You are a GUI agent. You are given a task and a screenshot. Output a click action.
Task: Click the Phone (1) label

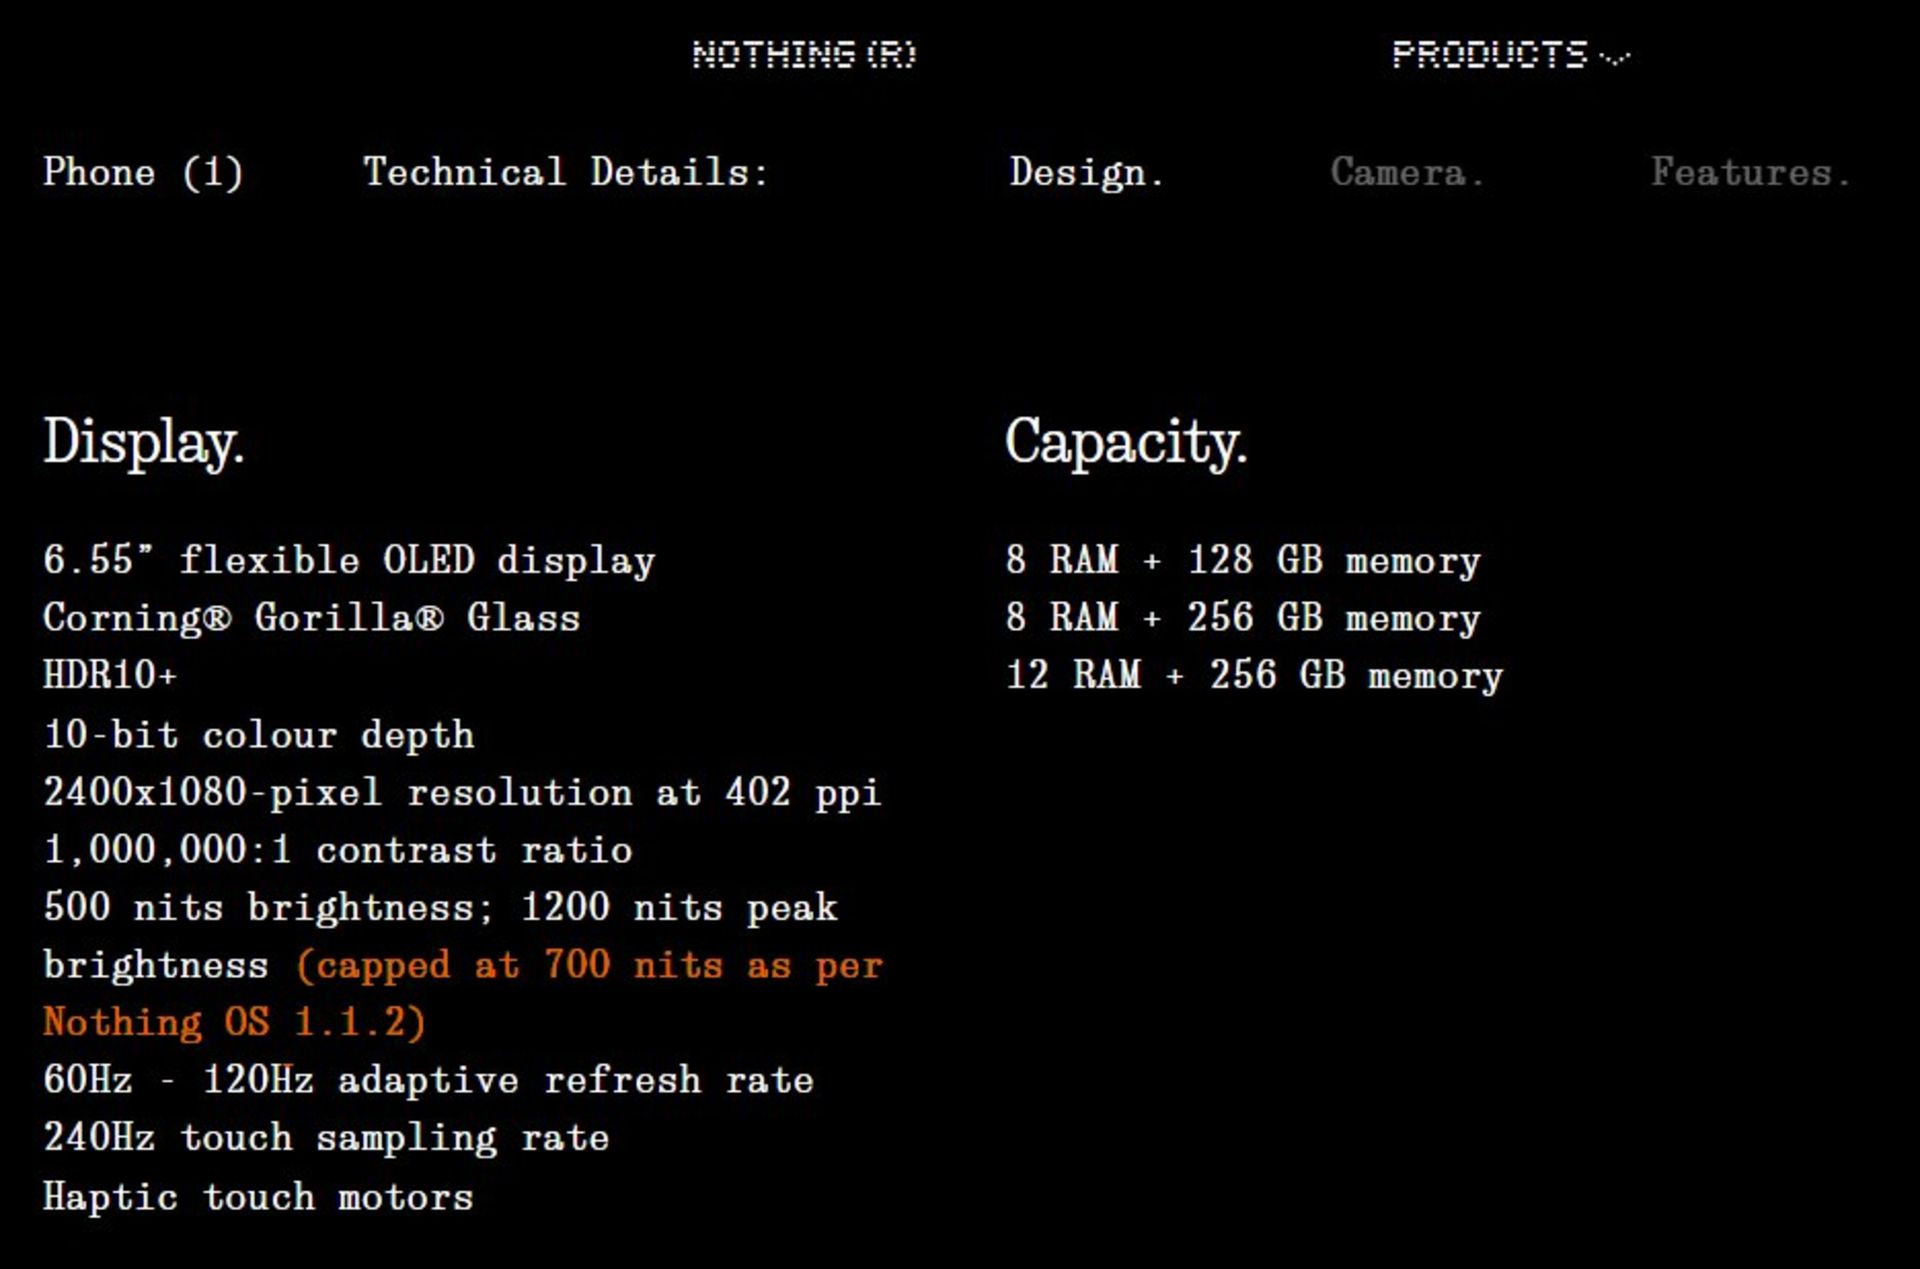[143, 172]
